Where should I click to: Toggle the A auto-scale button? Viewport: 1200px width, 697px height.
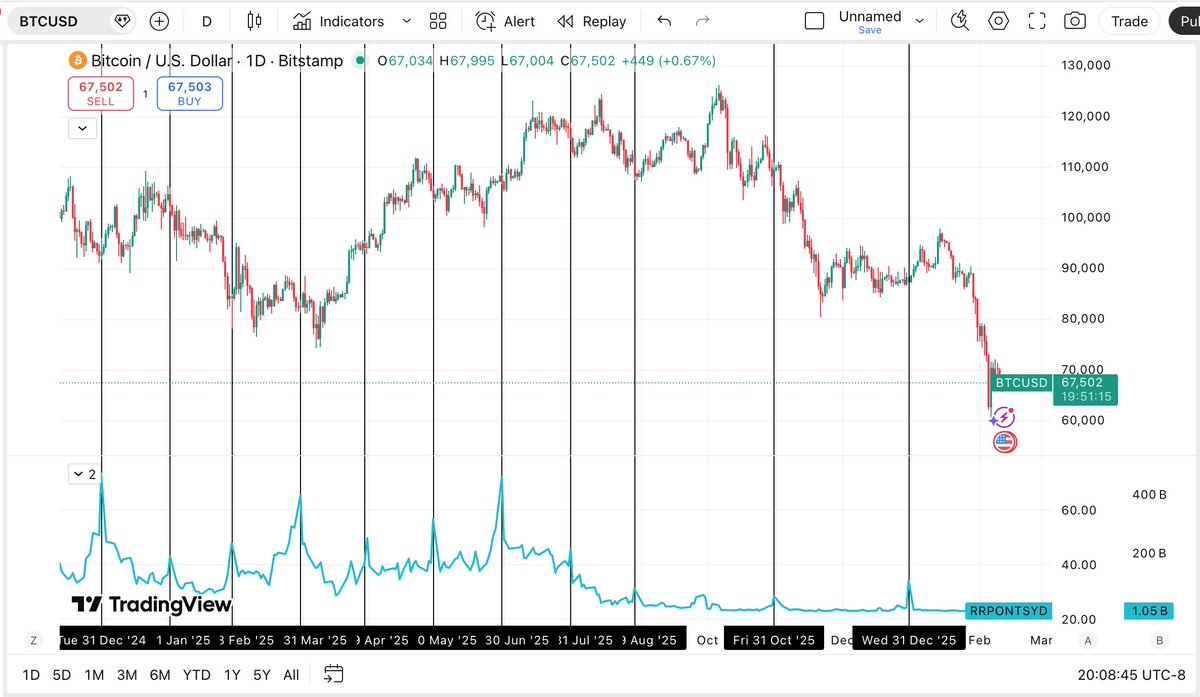tap(1089, 640)
